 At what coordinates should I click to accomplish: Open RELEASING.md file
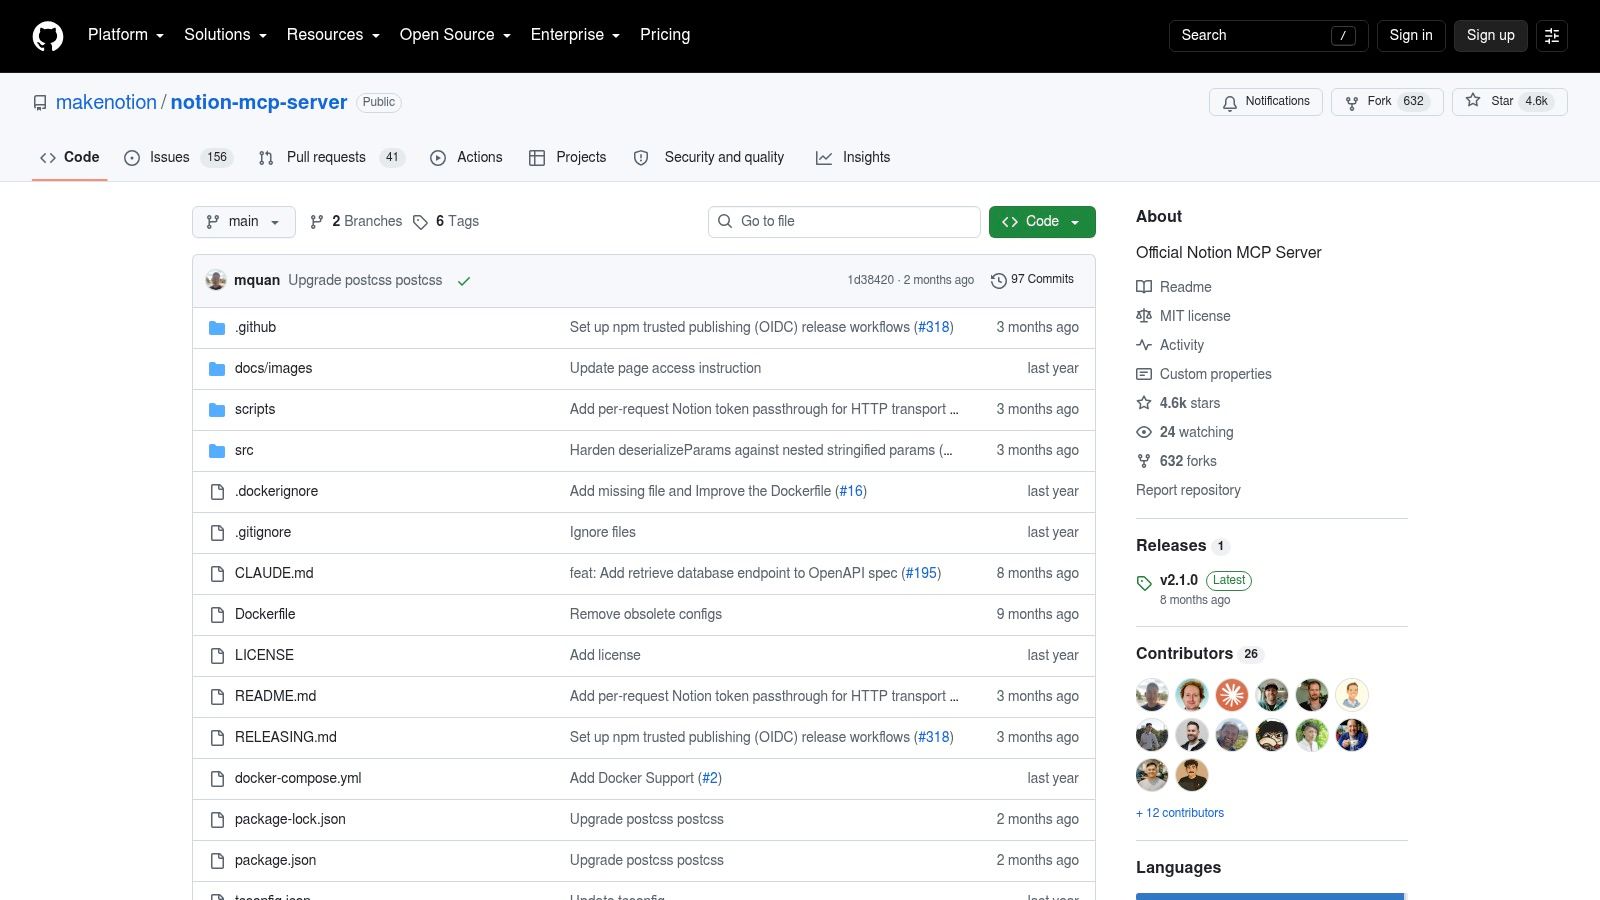tap(286, 737)
